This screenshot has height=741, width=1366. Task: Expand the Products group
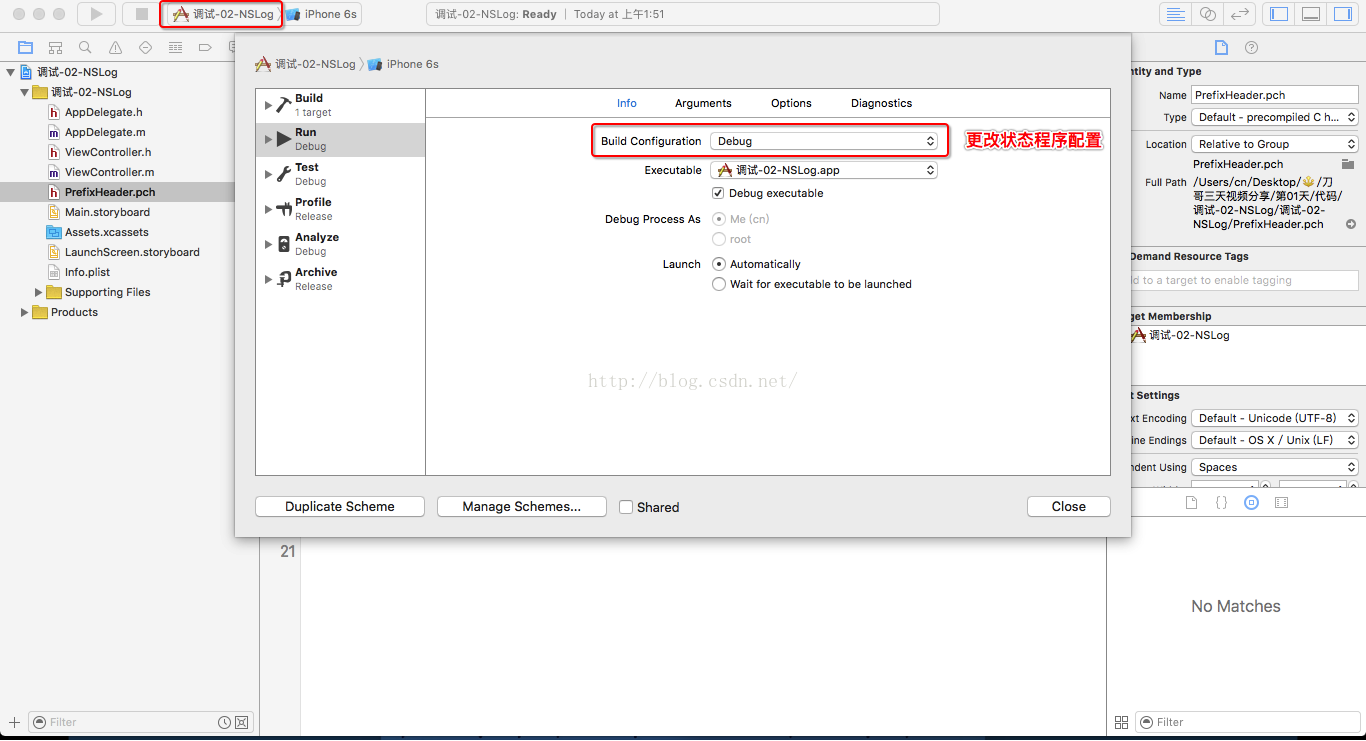point(25,312)
